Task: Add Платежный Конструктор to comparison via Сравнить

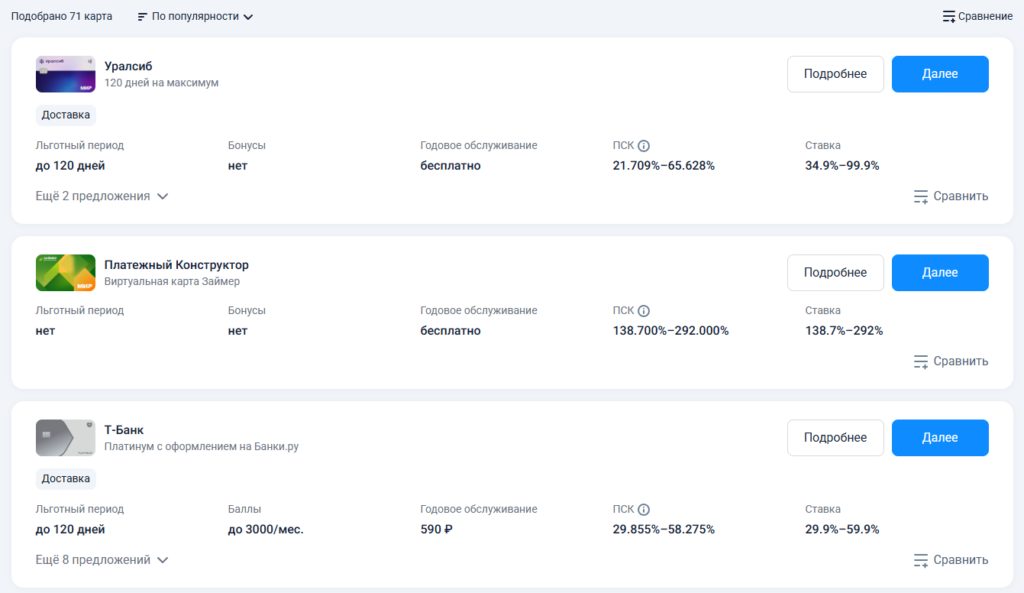Action: tap(951, 361)
